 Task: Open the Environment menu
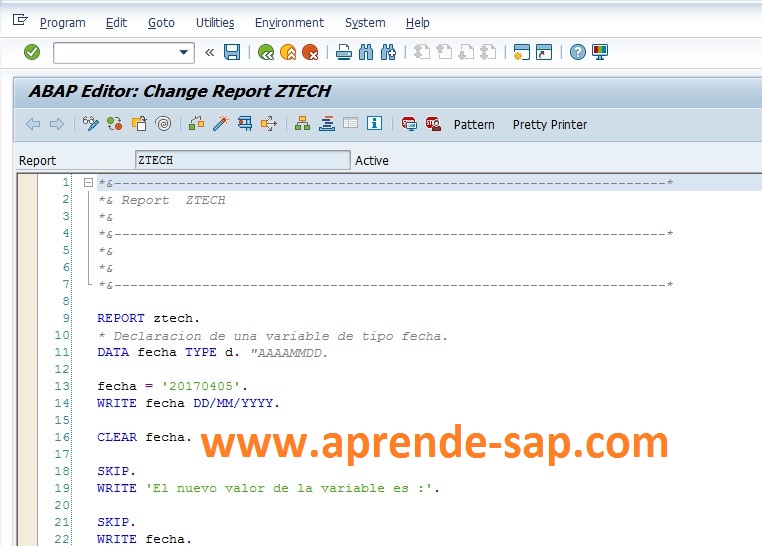pyautogui.click(x=290, y=23)
